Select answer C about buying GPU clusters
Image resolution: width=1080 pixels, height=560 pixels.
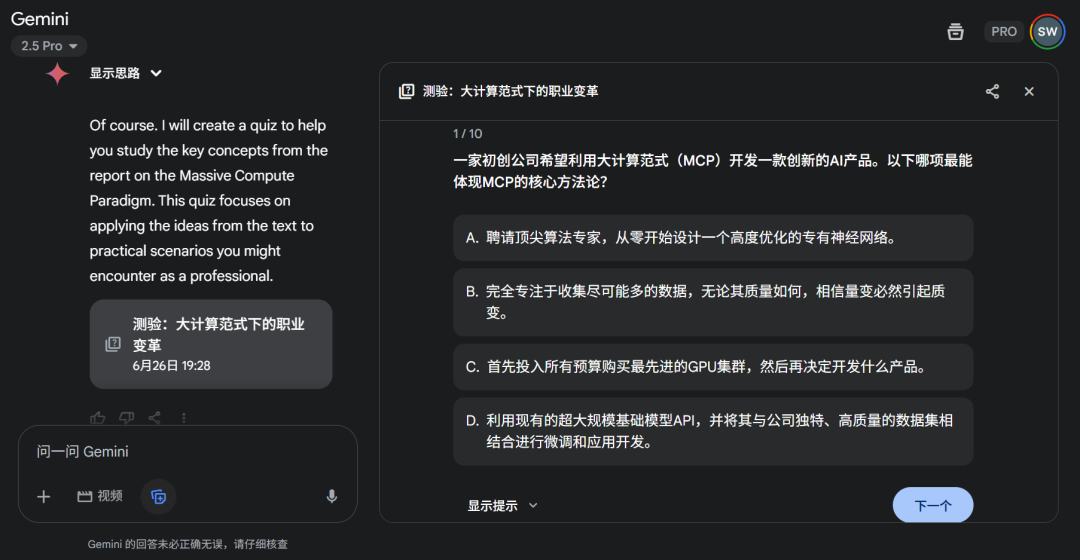(712, 367)
